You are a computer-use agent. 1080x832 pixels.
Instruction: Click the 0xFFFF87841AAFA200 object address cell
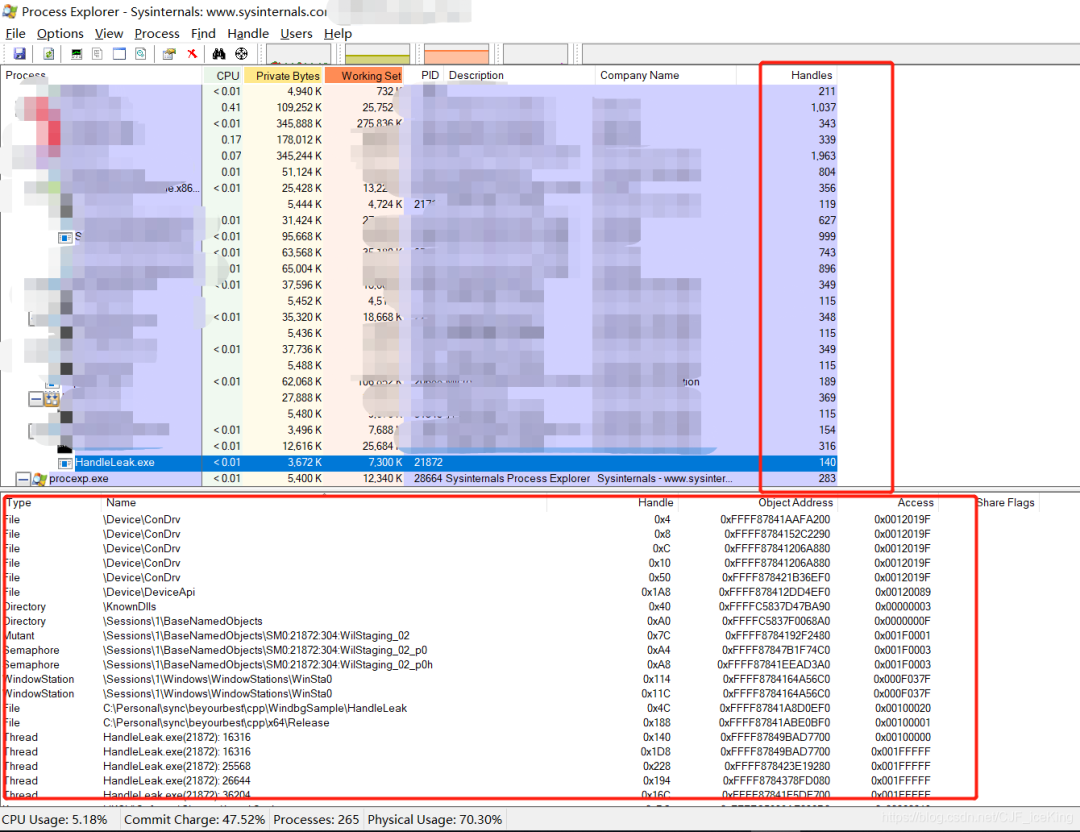point(775,519)
